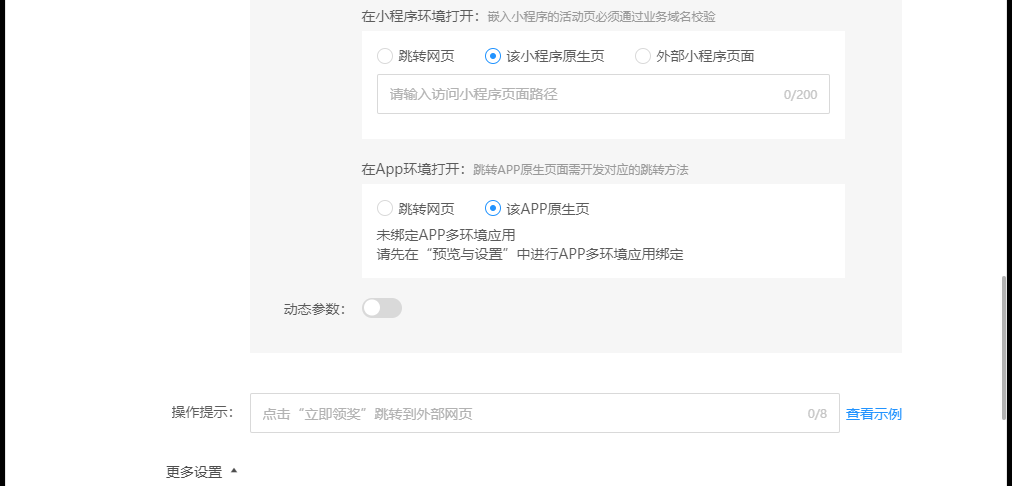Open the 查看示例 link

click(x=874, y=414)
